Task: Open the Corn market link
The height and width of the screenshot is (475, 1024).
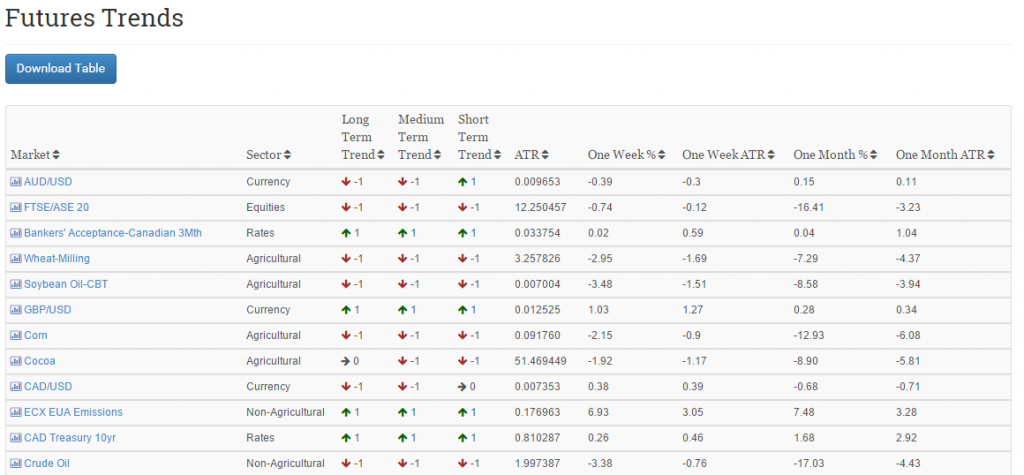Action: click(x=36, y=335)
